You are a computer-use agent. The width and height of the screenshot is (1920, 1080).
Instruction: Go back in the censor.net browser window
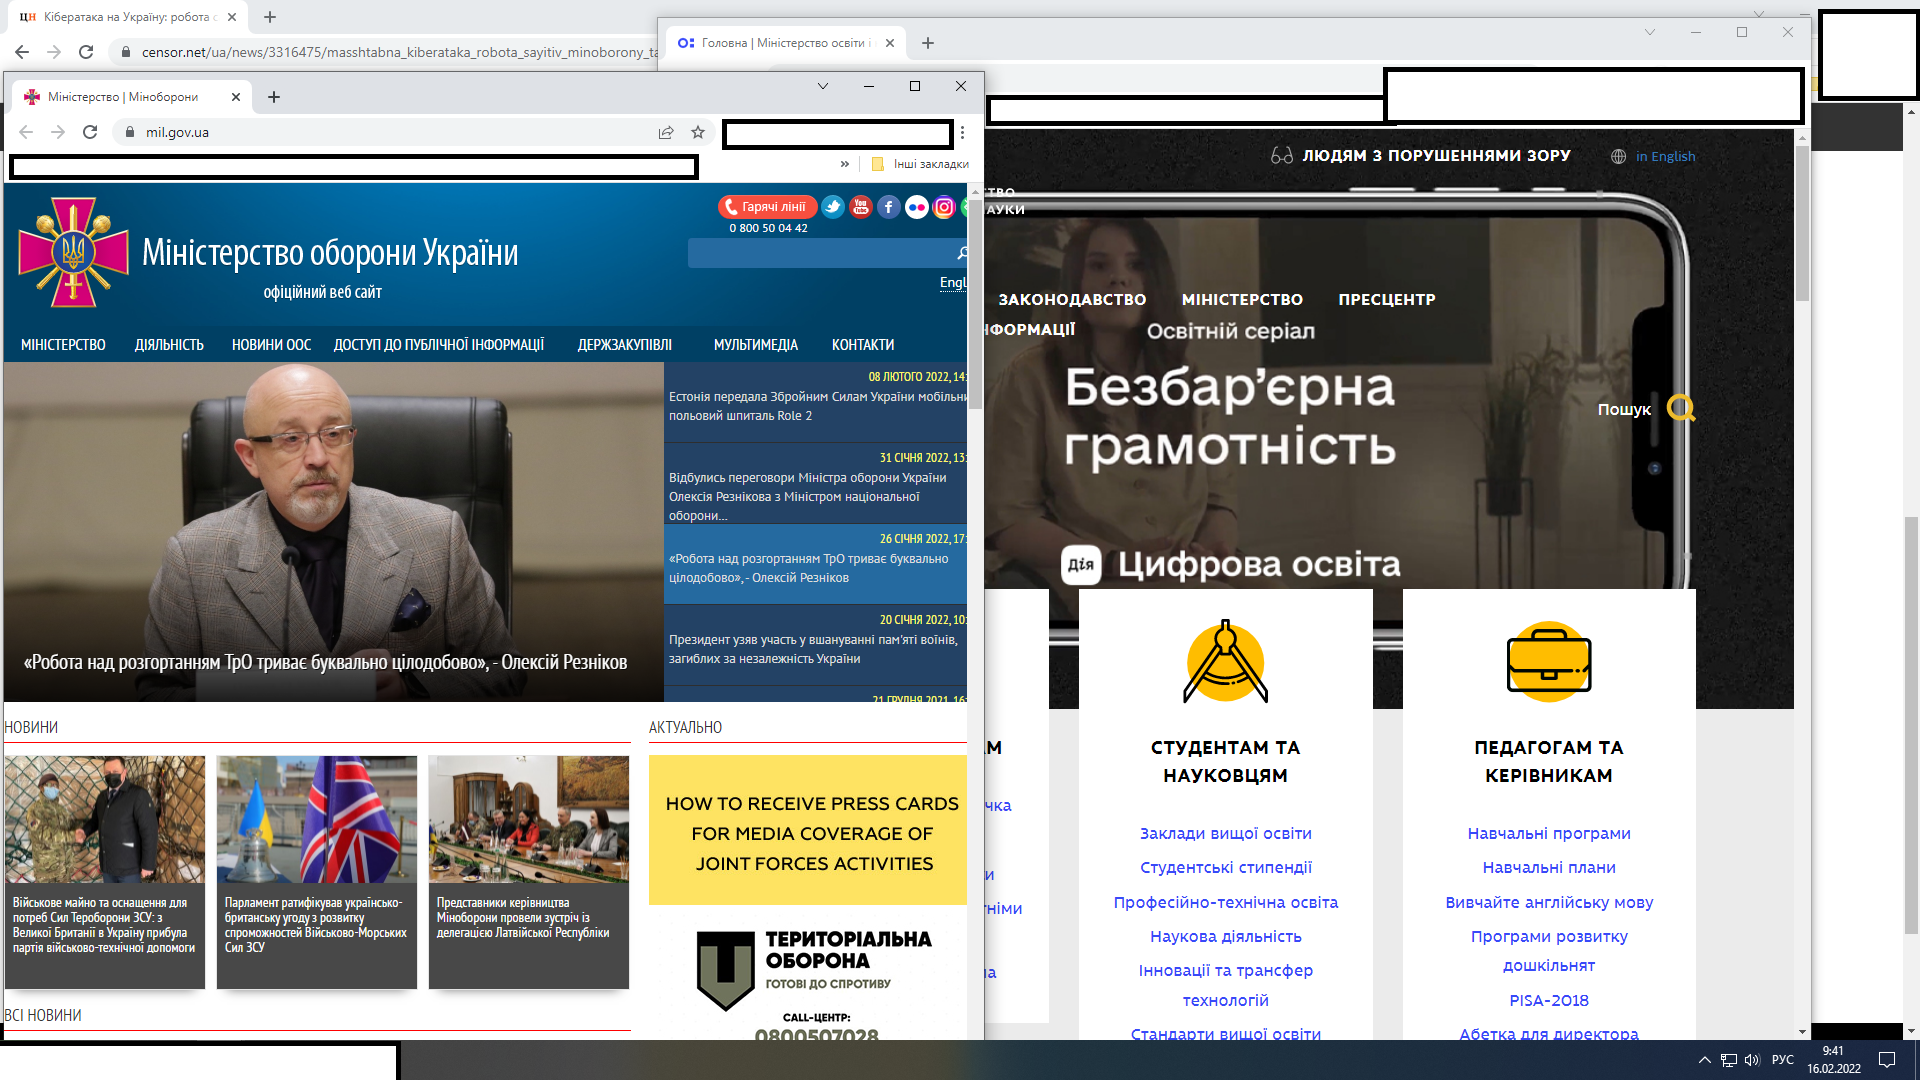22,52
